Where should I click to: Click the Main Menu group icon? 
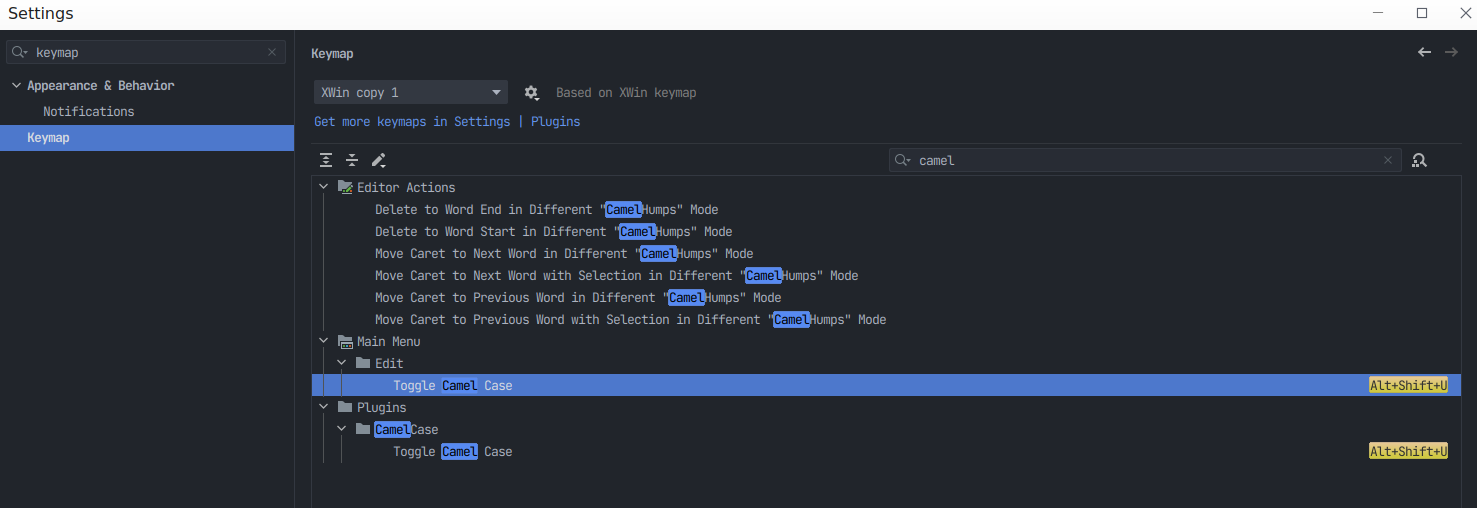(x=346, y=341)
